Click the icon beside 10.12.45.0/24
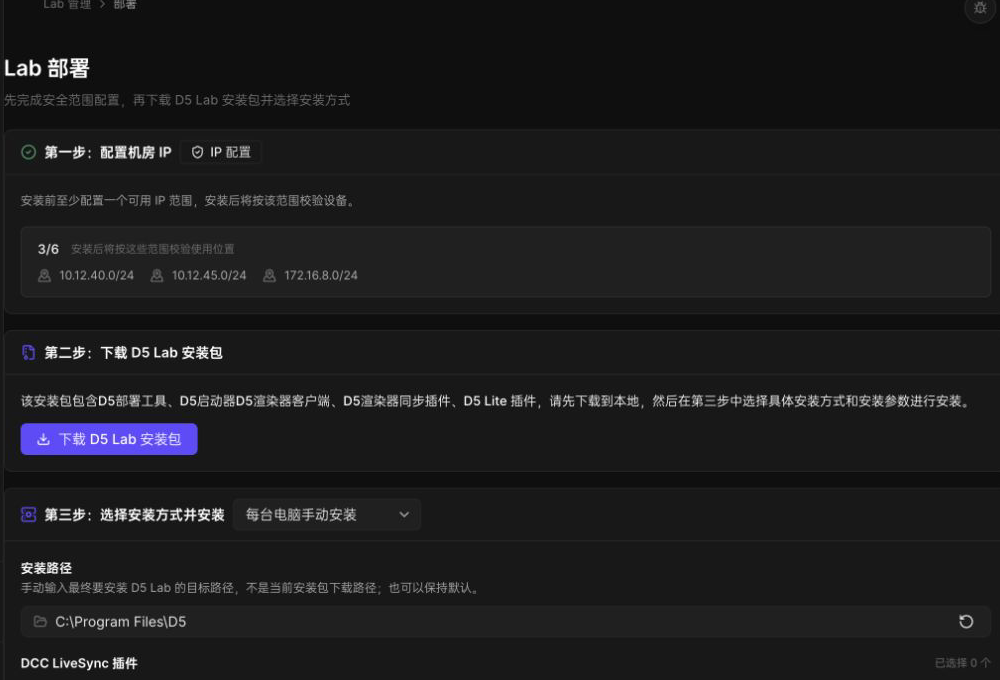The width and height of the screenshot is (1000, 680). tap(157, 276)
